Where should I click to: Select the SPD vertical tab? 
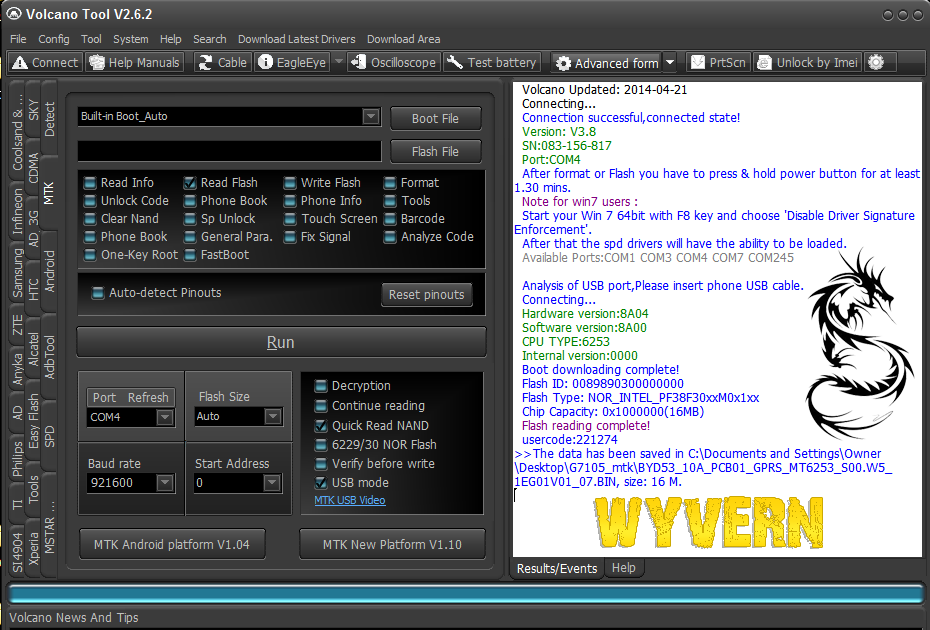click(x=49, y=436)
